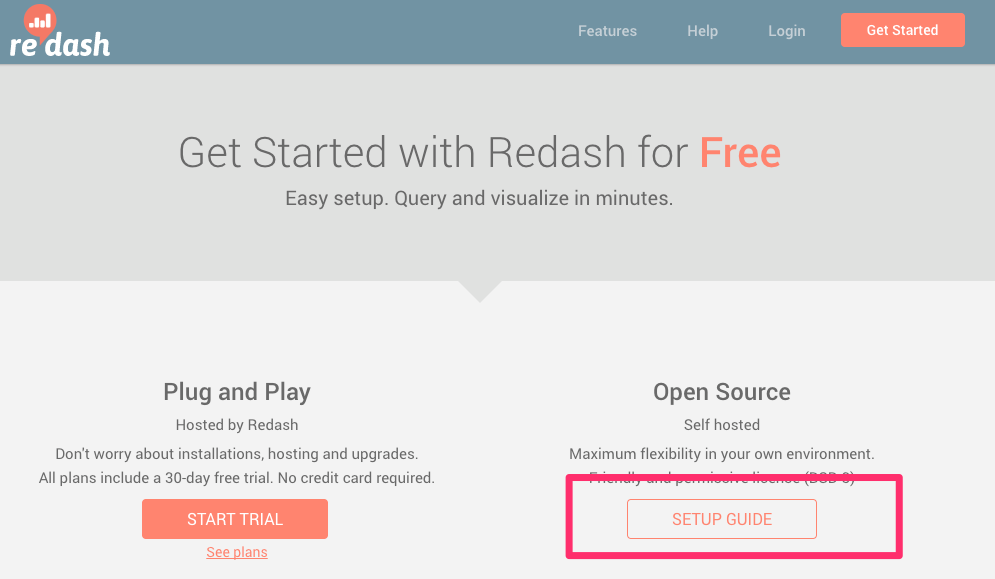This screenshot has height=579, width=995.
Task: Click the "Maximum flexibility in your own environment" text
Action: point(722,454)
